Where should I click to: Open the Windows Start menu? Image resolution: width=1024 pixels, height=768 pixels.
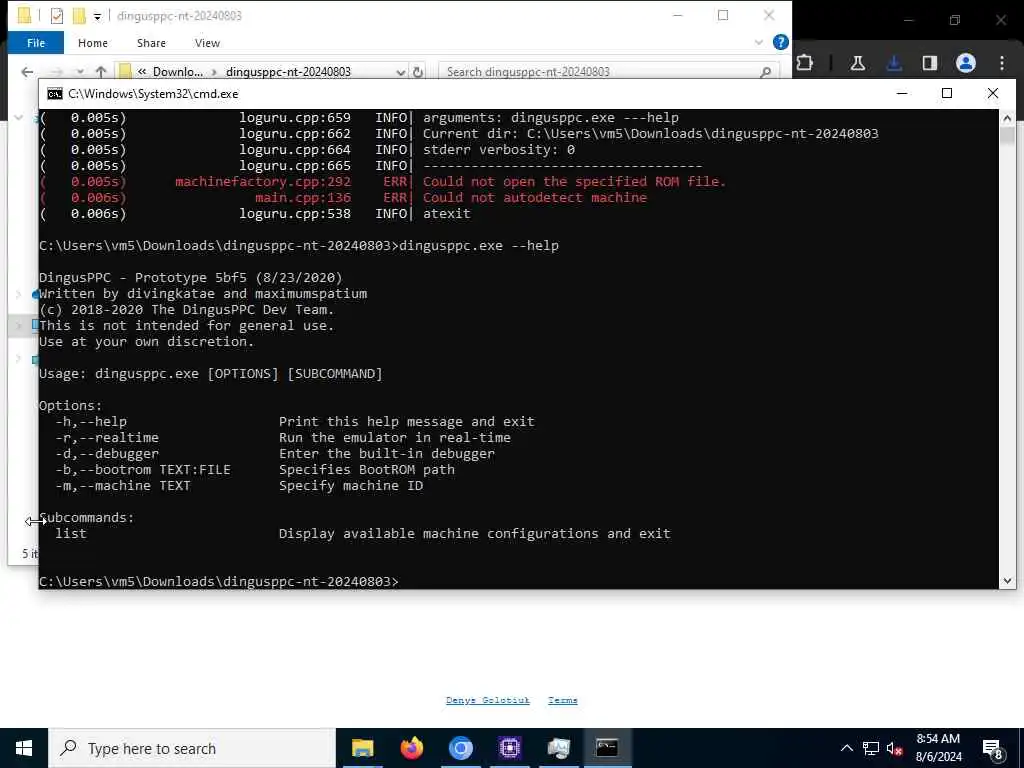click(x=24, y=748)
